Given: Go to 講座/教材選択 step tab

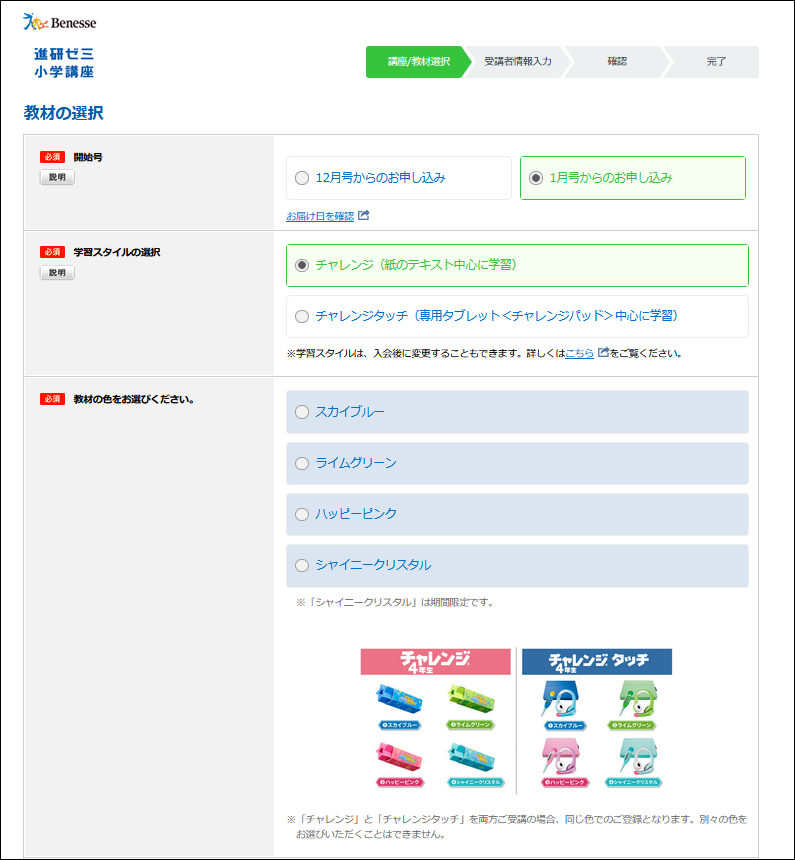Looking at the screenshot, I should (x=418, y=62).
